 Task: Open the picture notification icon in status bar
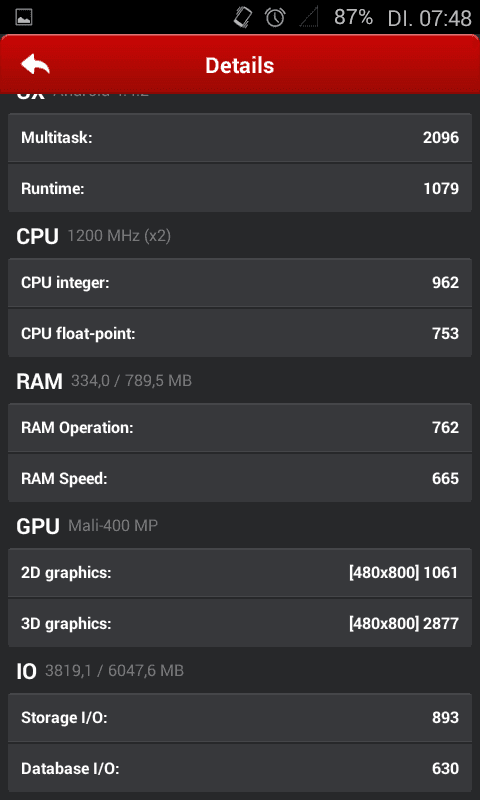[x=24, y=18]
